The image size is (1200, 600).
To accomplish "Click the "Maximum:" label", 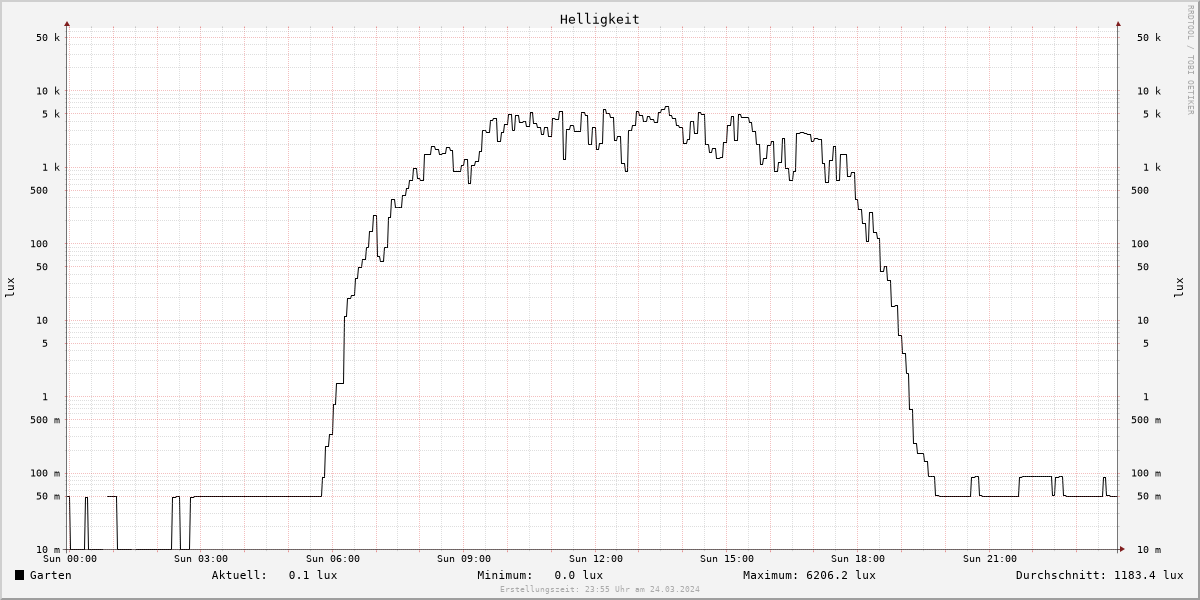I will click(x=771, y=575).
